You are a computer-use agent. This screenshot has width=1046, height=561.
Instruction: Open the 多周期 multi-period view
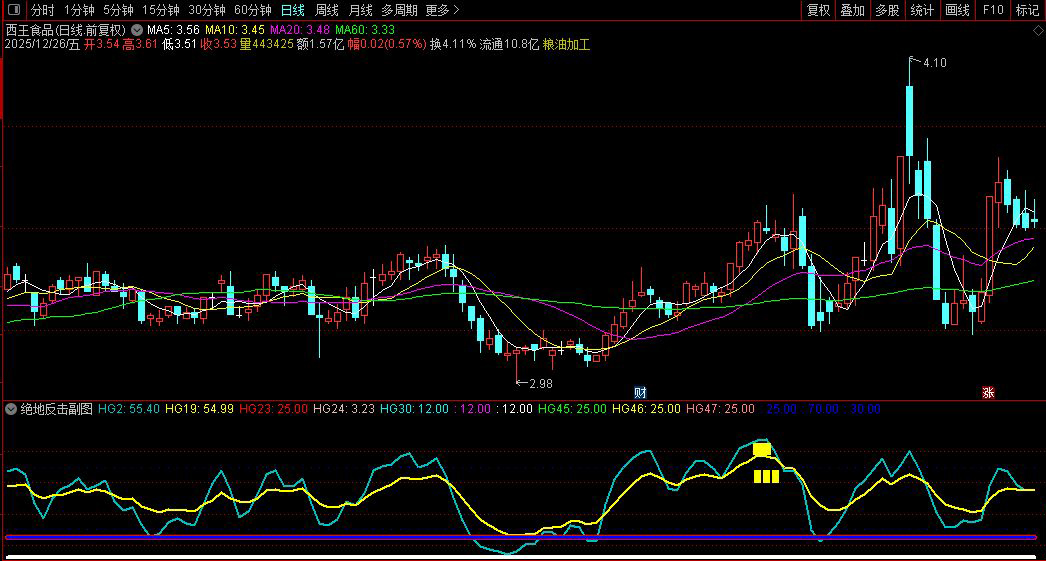point(400,10)
